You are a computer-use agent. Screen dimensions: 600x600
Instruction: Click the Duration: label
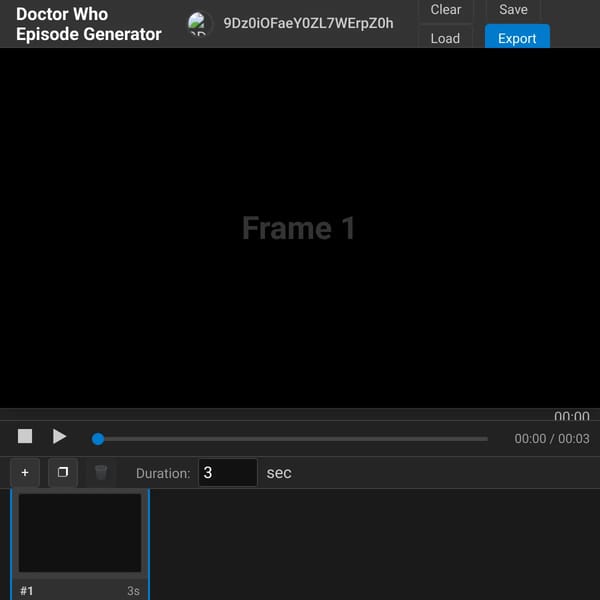click(163, 473)
